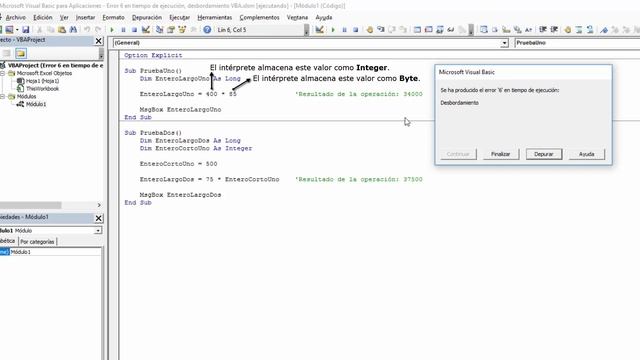Click the blue Help question mark icon
Image resolution: width=640 pixels, height=360 pixels.
(207, 30)
